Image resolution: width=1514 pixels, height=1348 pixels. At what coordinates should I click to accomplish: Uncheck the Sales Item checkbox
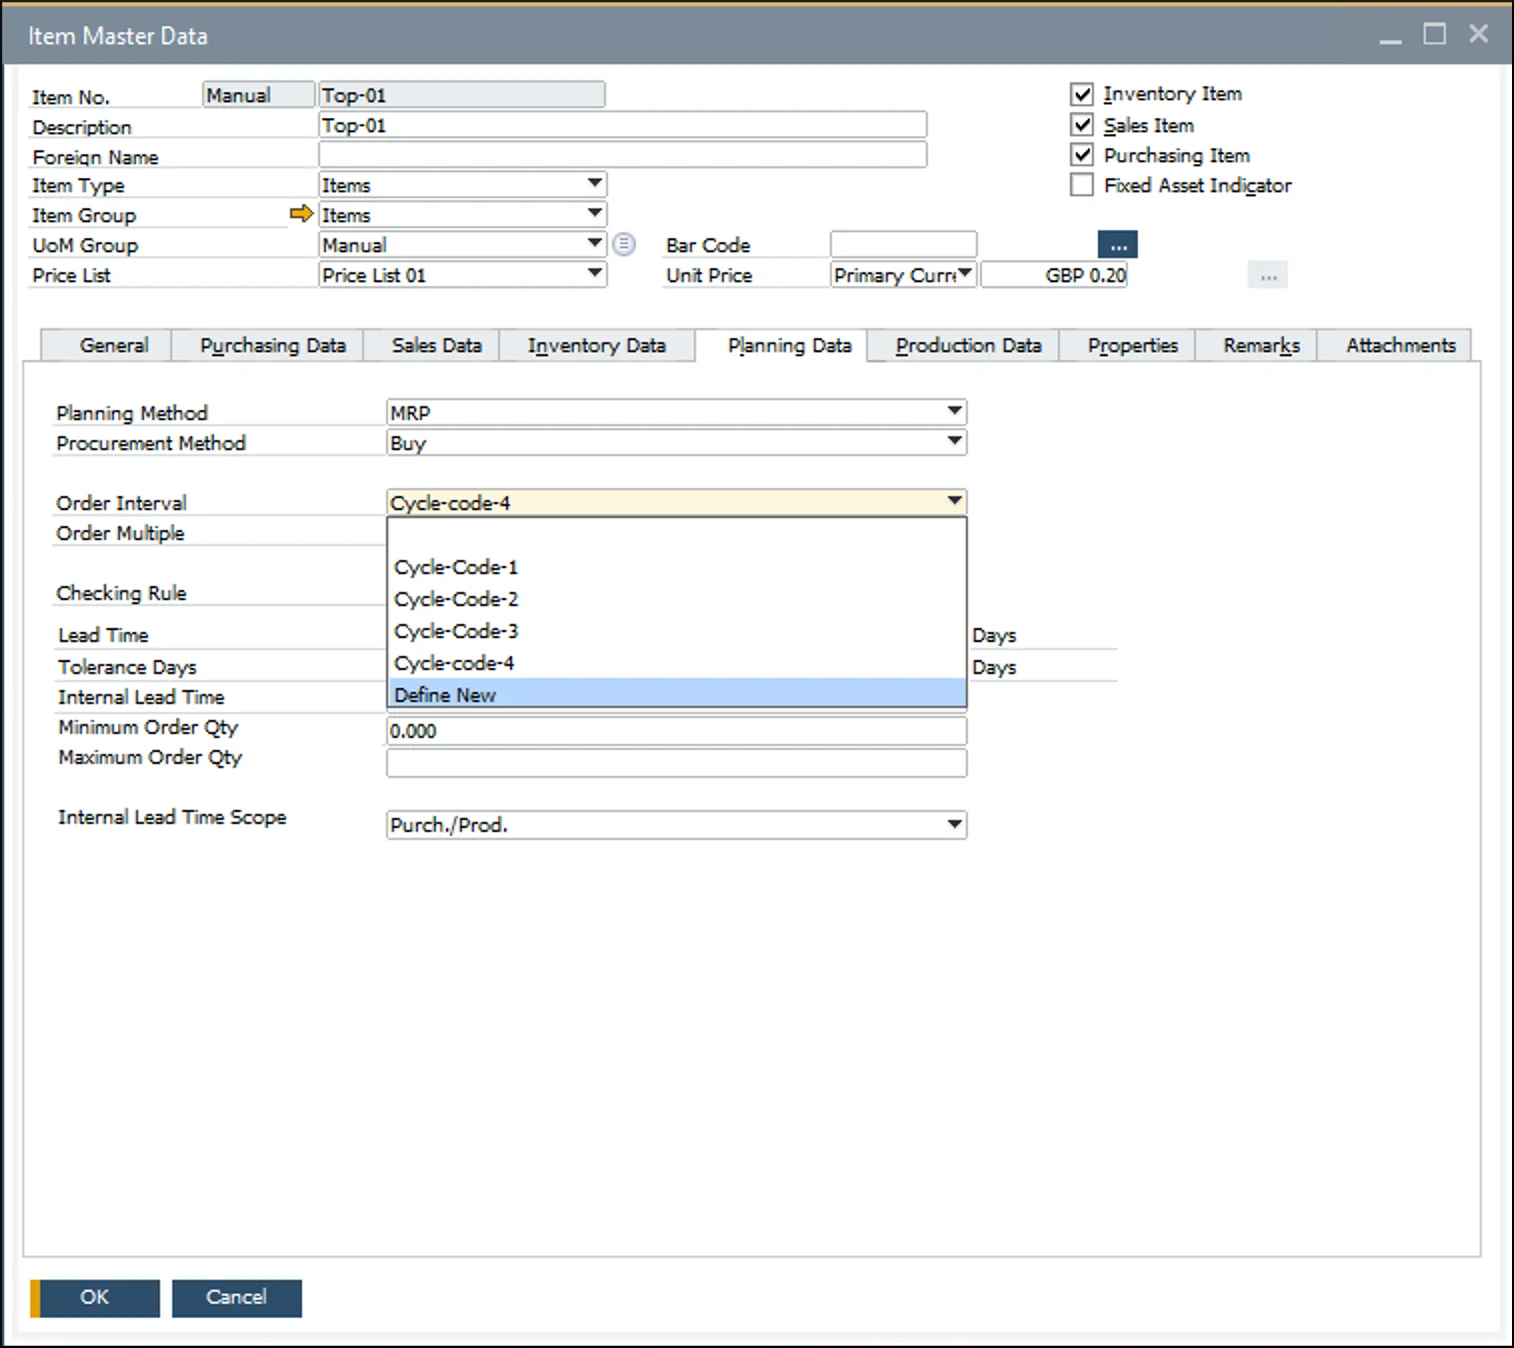1082,125
